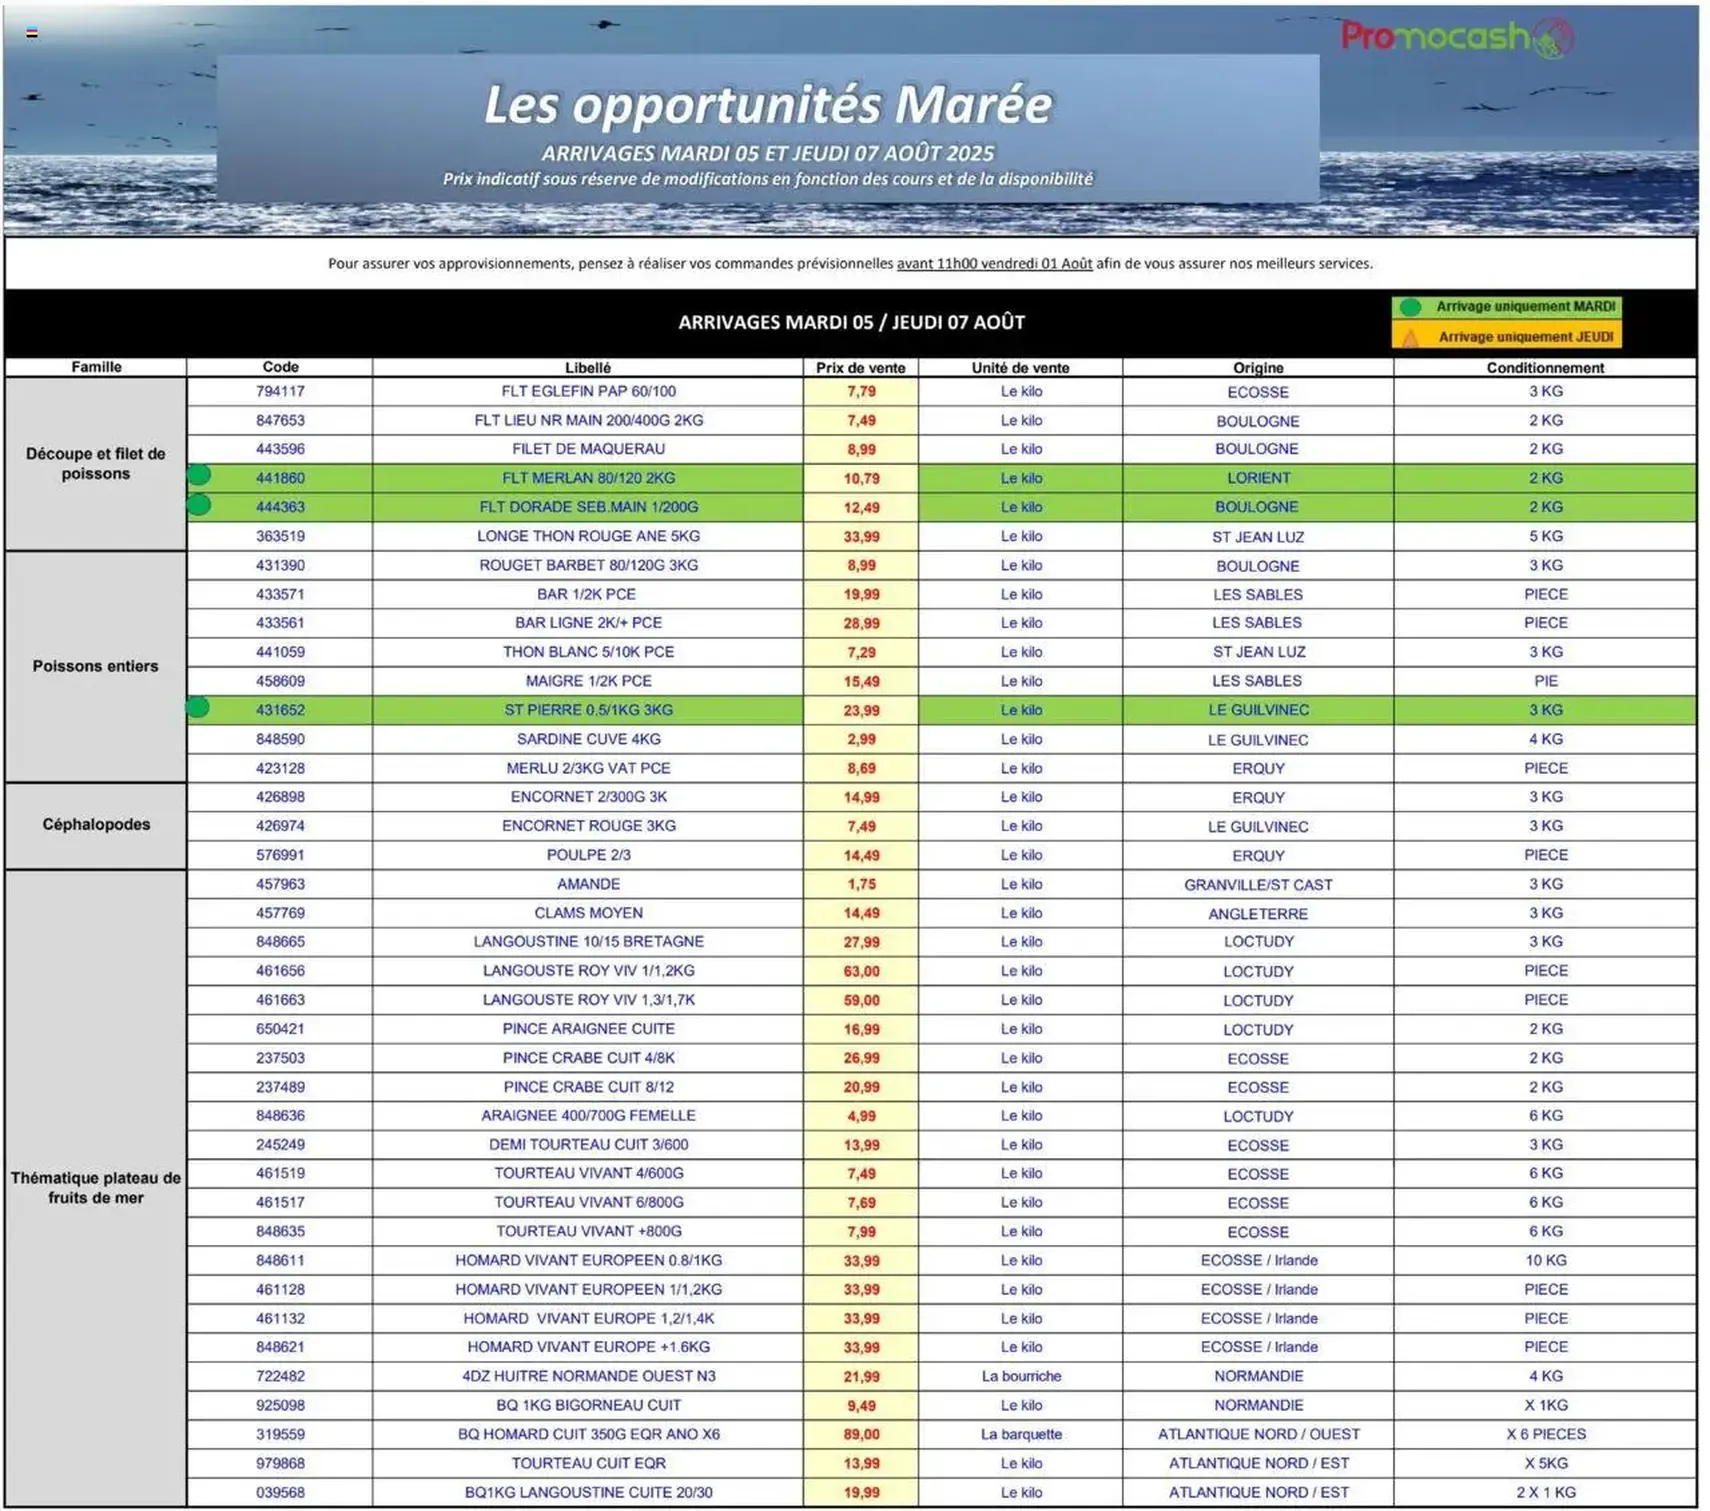This screenshot has height=1511, width=1710.
Task: Click 'HOMARD VIVANT EUROPEEN 0.8/1KG'
Action: (x=588, y=1260)
